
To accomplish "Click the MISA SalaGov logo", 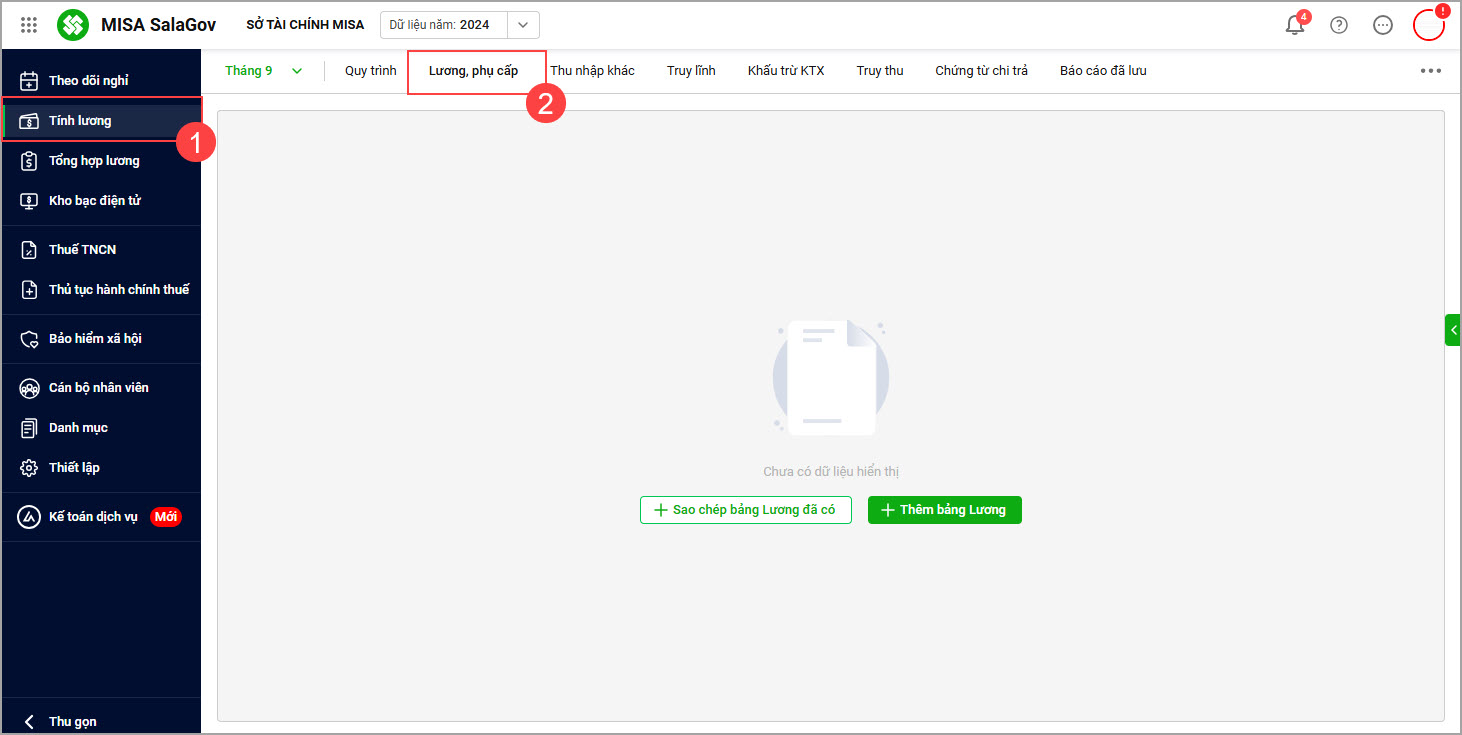I will tap(73, 25).
